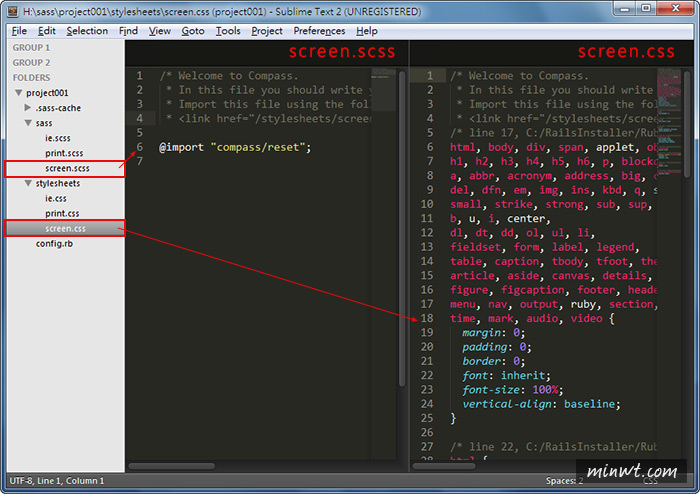Screen dimensions: 700x494
Task: Expand the .sass-cache folder
Action: [28, 108]
